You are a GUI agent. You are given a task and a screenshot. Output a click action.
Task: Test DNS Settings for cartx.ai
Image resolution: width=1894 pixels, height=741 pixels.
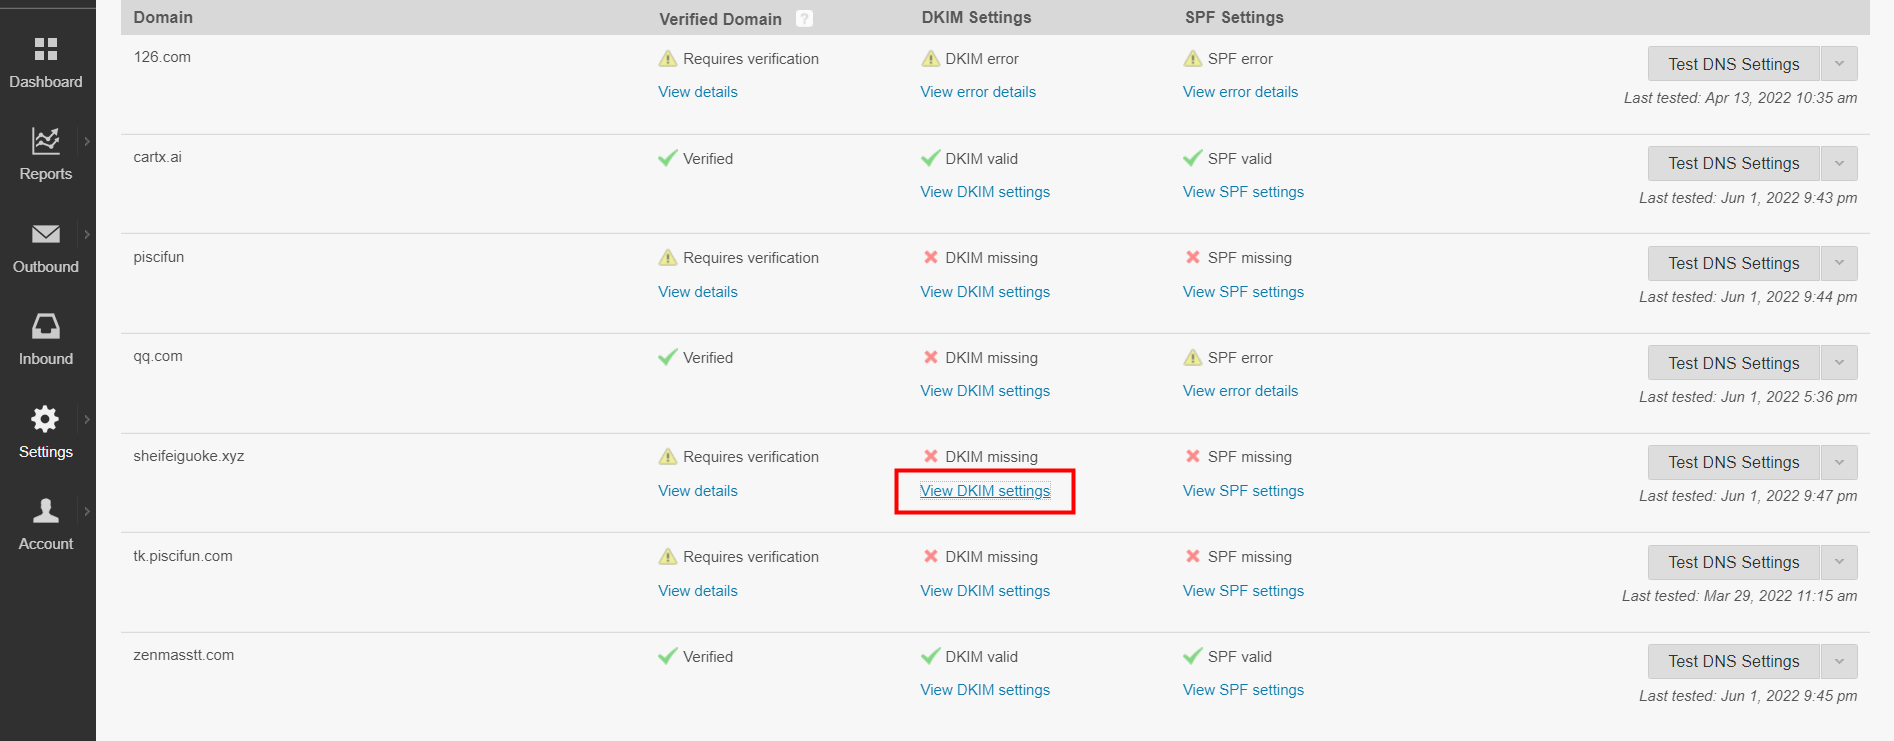(x=1733, y=163)
